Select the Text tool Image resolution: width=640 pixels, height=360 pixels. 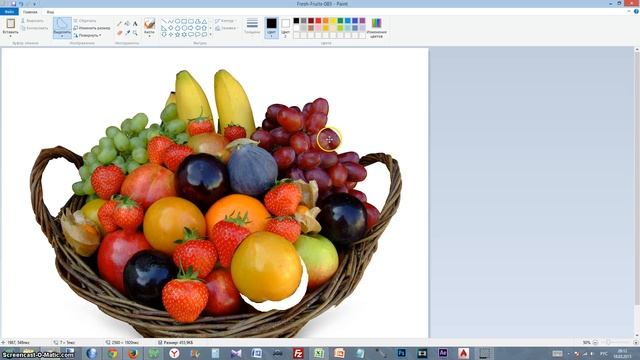[x=135, y=24]
